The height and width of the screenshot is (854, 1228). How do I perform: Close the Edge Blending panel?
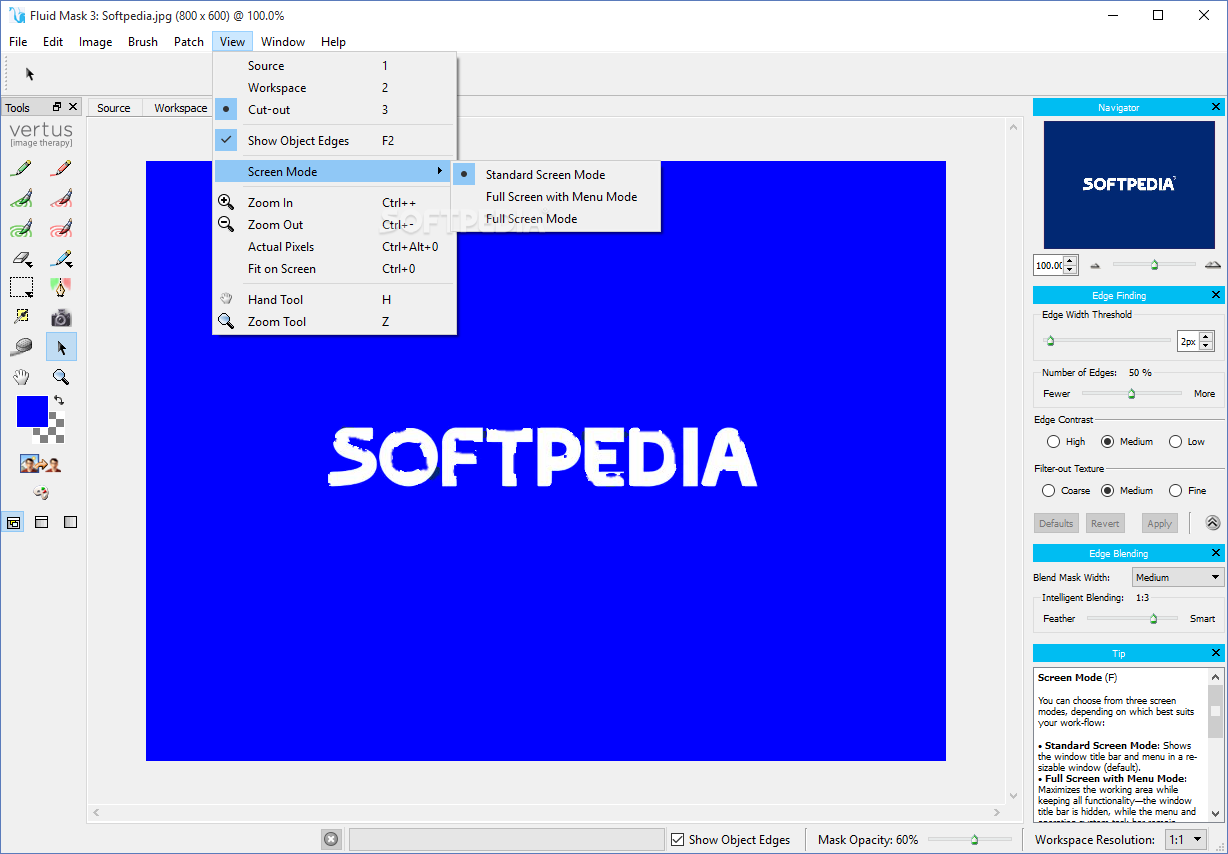point(1216,553)
